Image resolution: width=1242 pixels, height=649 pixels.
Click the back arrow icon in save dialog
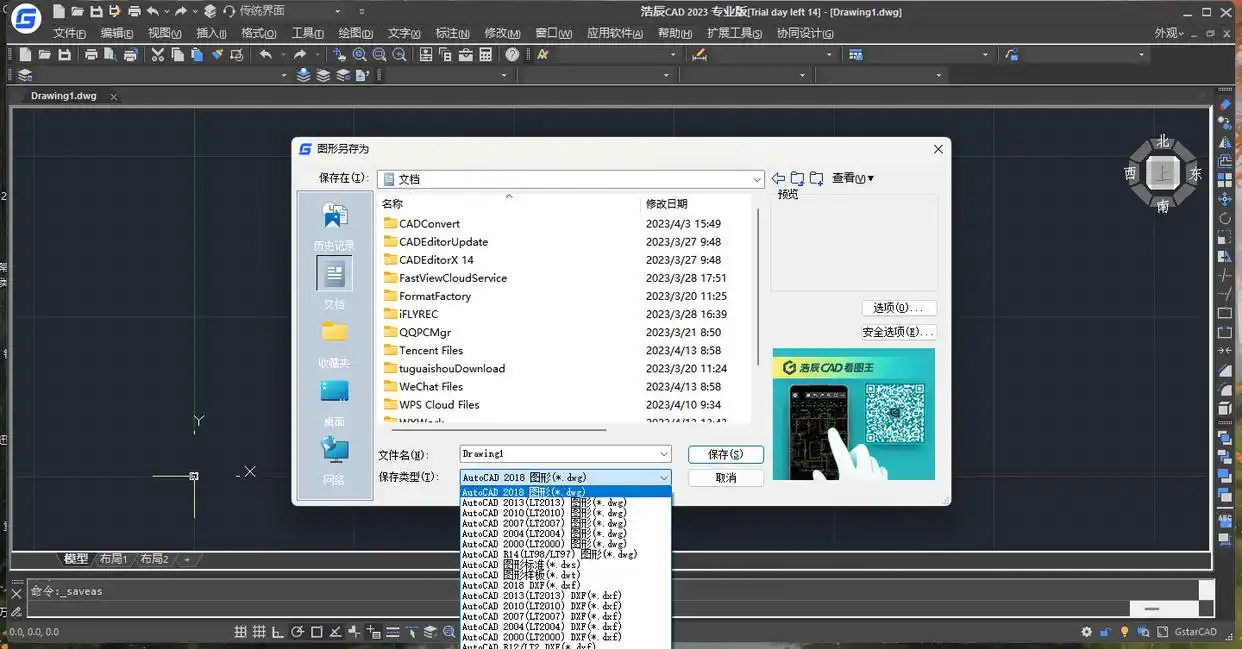click(x=779, y=178)
